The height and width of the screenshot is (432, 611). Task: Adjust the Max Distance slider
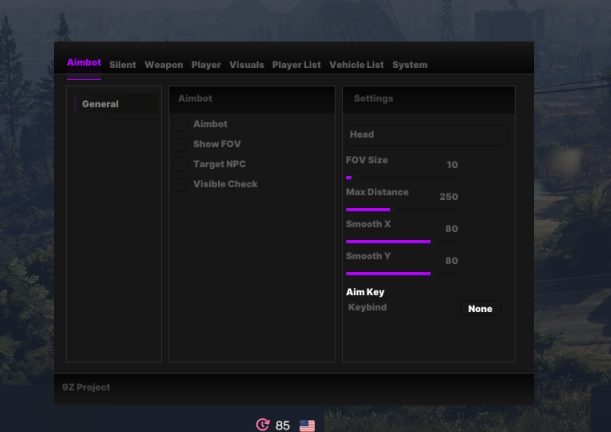(402, 209)
